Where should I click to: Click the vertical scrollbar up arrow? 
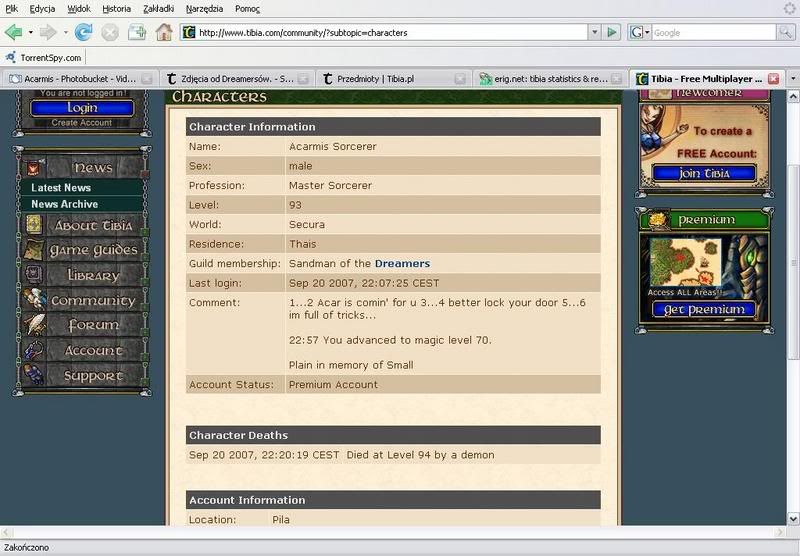pyautogui.click(x=793, y=96)
